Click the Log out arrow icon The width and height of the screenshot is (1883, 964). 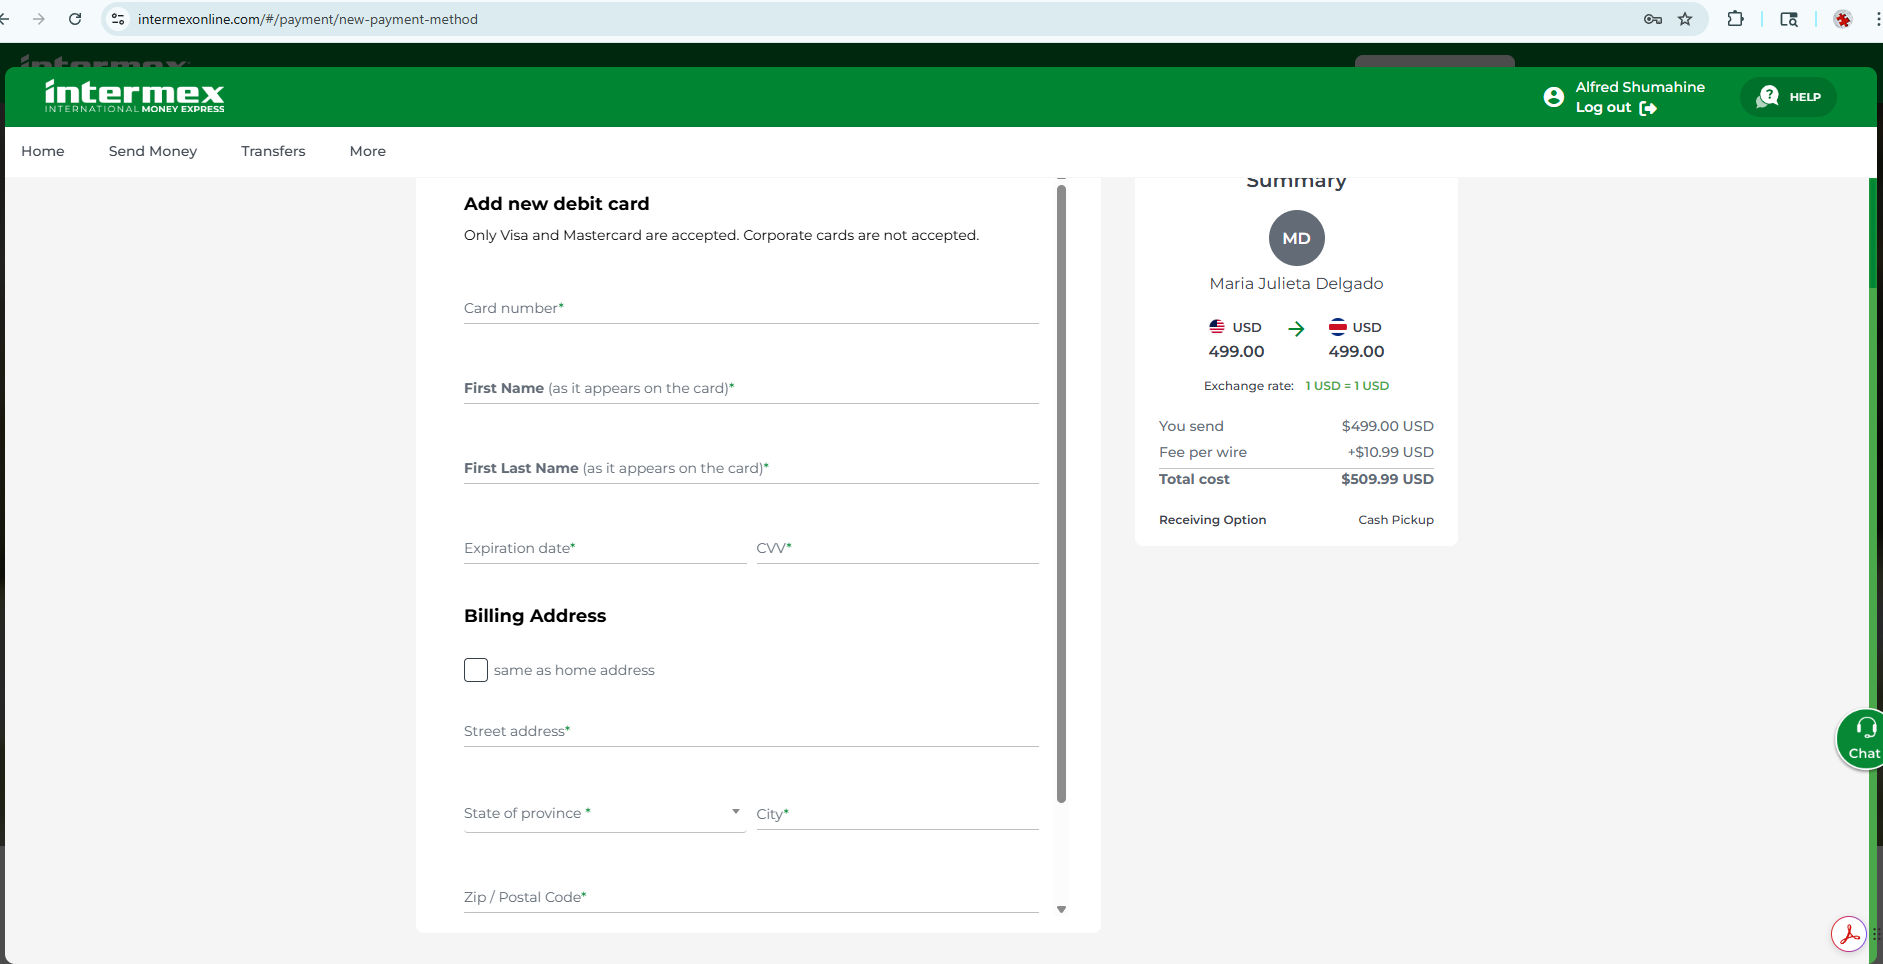tap(1648, 108)
